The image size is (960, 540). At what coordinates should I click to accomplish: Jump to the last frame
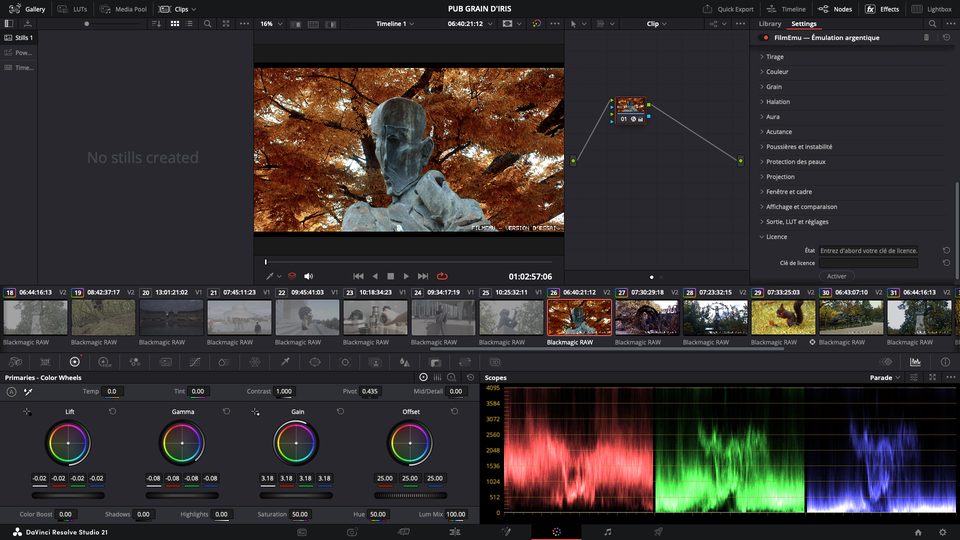422,276
